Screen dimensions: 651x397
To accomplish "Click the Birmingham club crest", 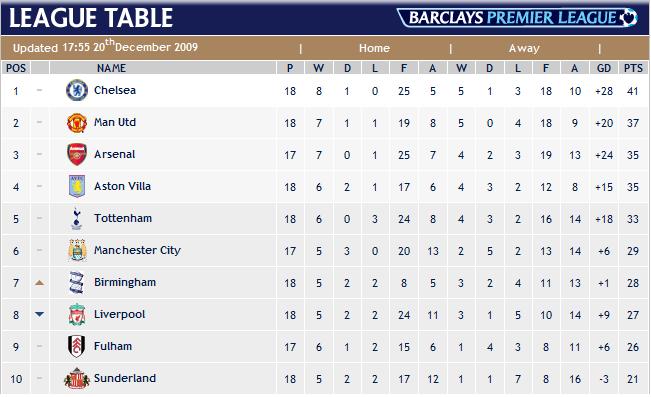I will (77, 282).
